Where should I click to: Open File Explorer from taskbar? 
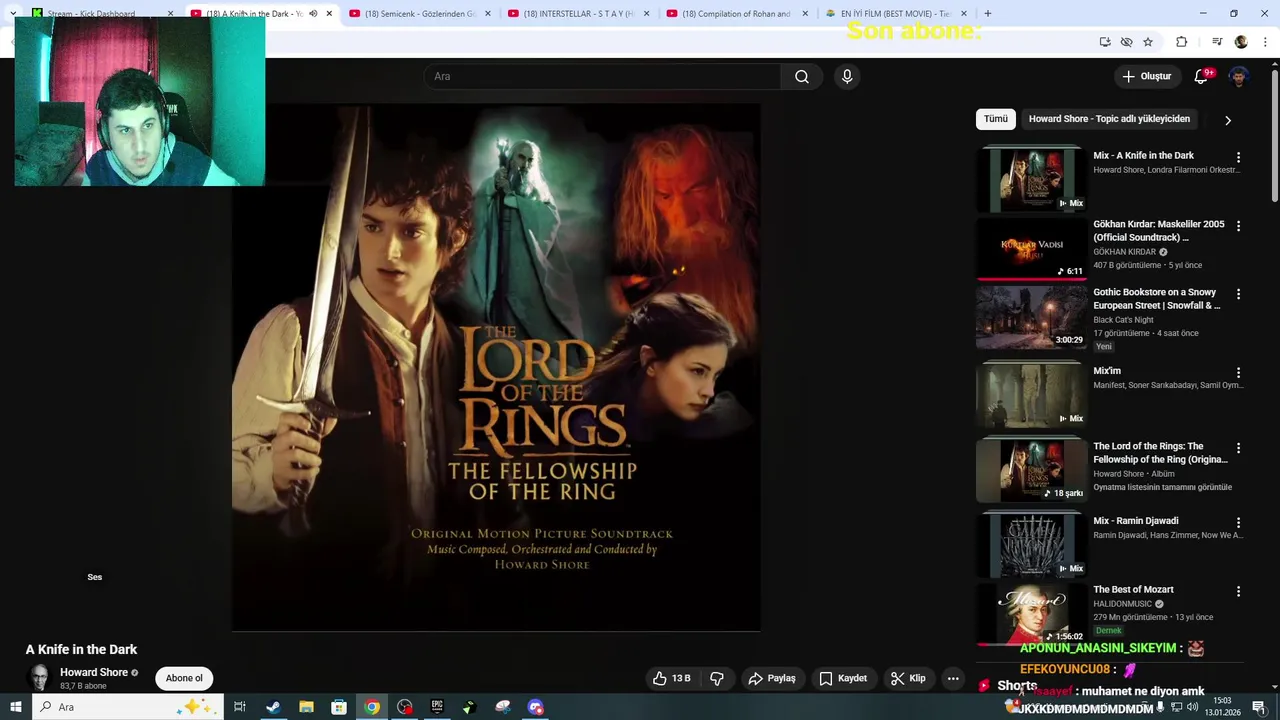[x=306, y=707]
